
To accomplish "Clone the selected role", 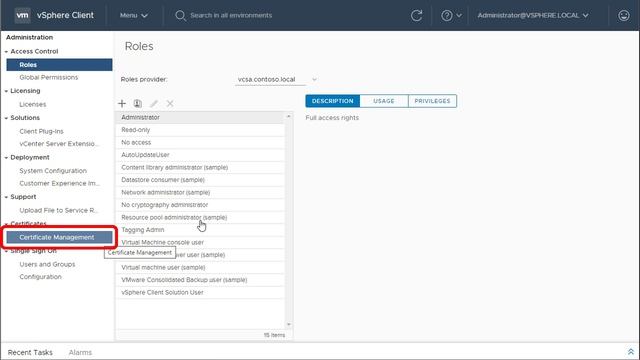I will [x=138, y=104].
